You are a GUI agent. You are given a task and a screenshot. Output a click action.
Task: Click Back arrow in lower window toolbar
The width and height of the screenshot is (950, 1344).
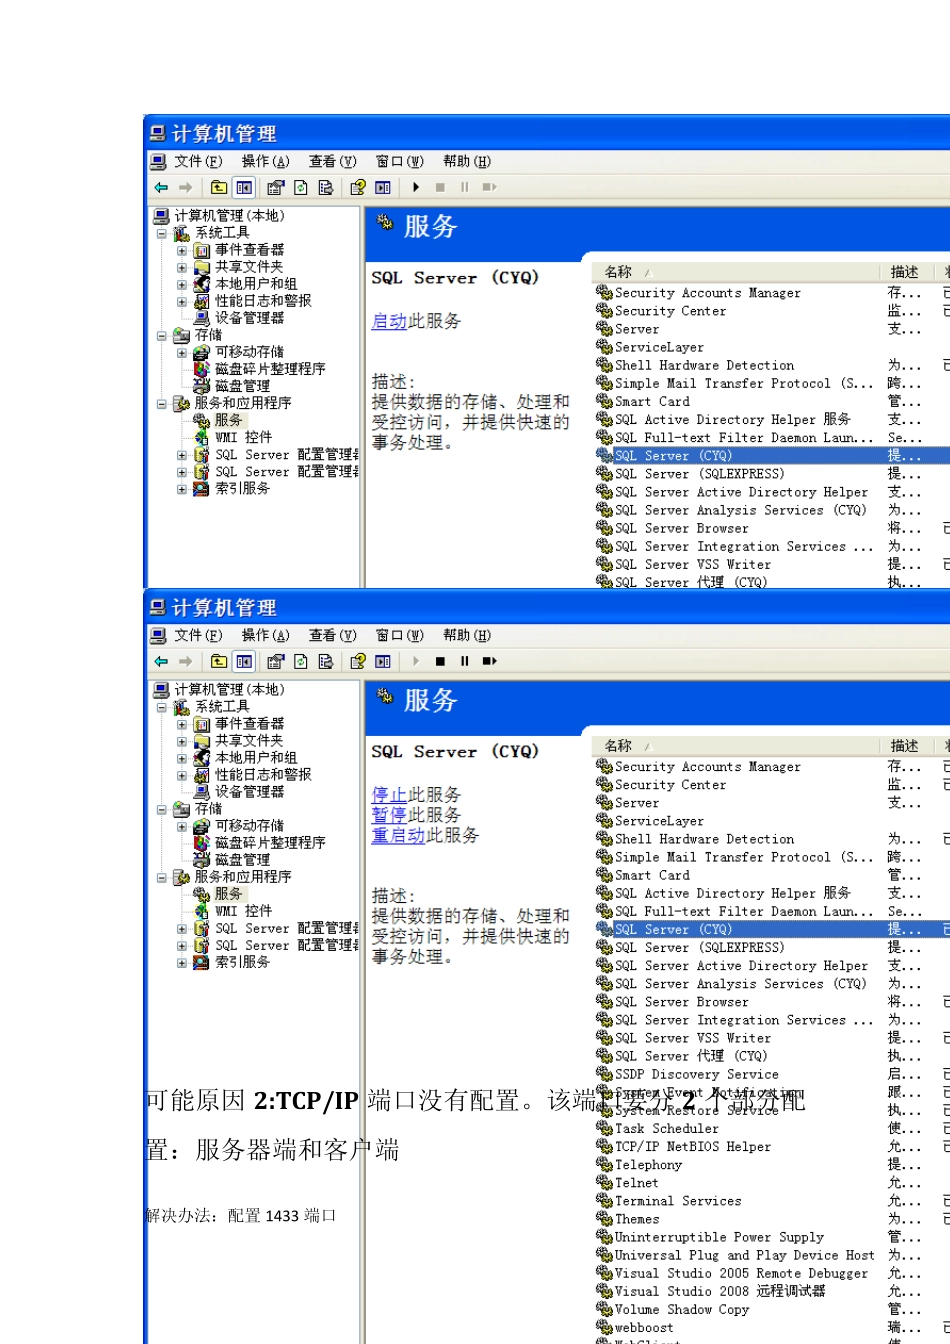(x=161, y=661)
